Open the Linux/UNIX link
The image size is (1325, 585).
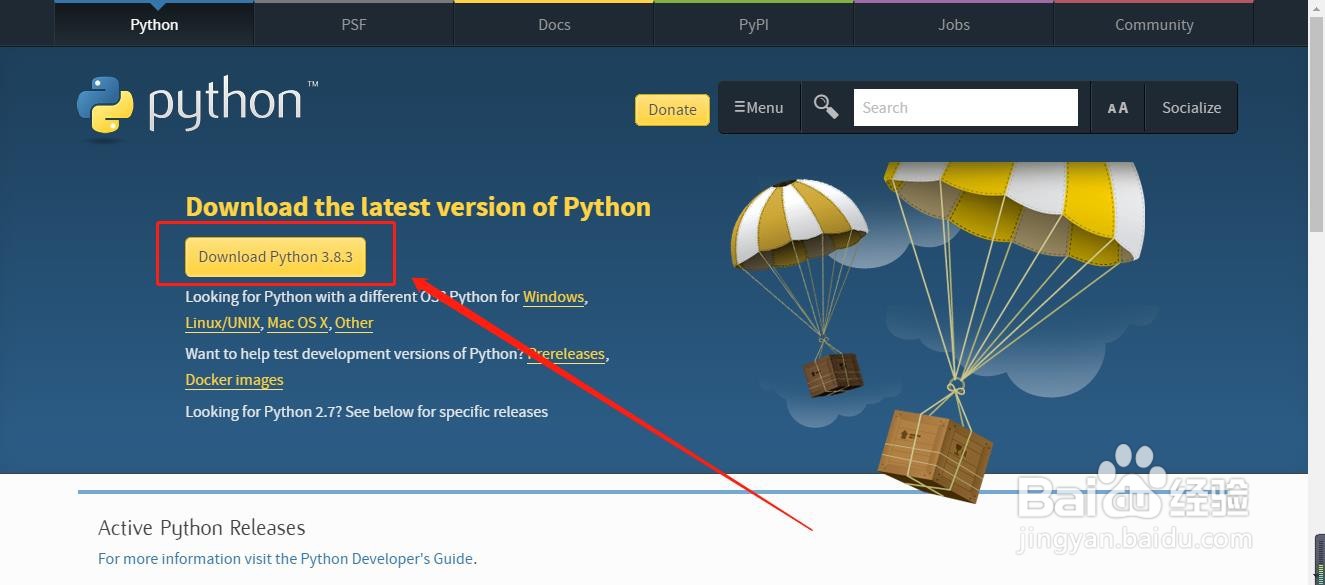click(x=222, y=322)
